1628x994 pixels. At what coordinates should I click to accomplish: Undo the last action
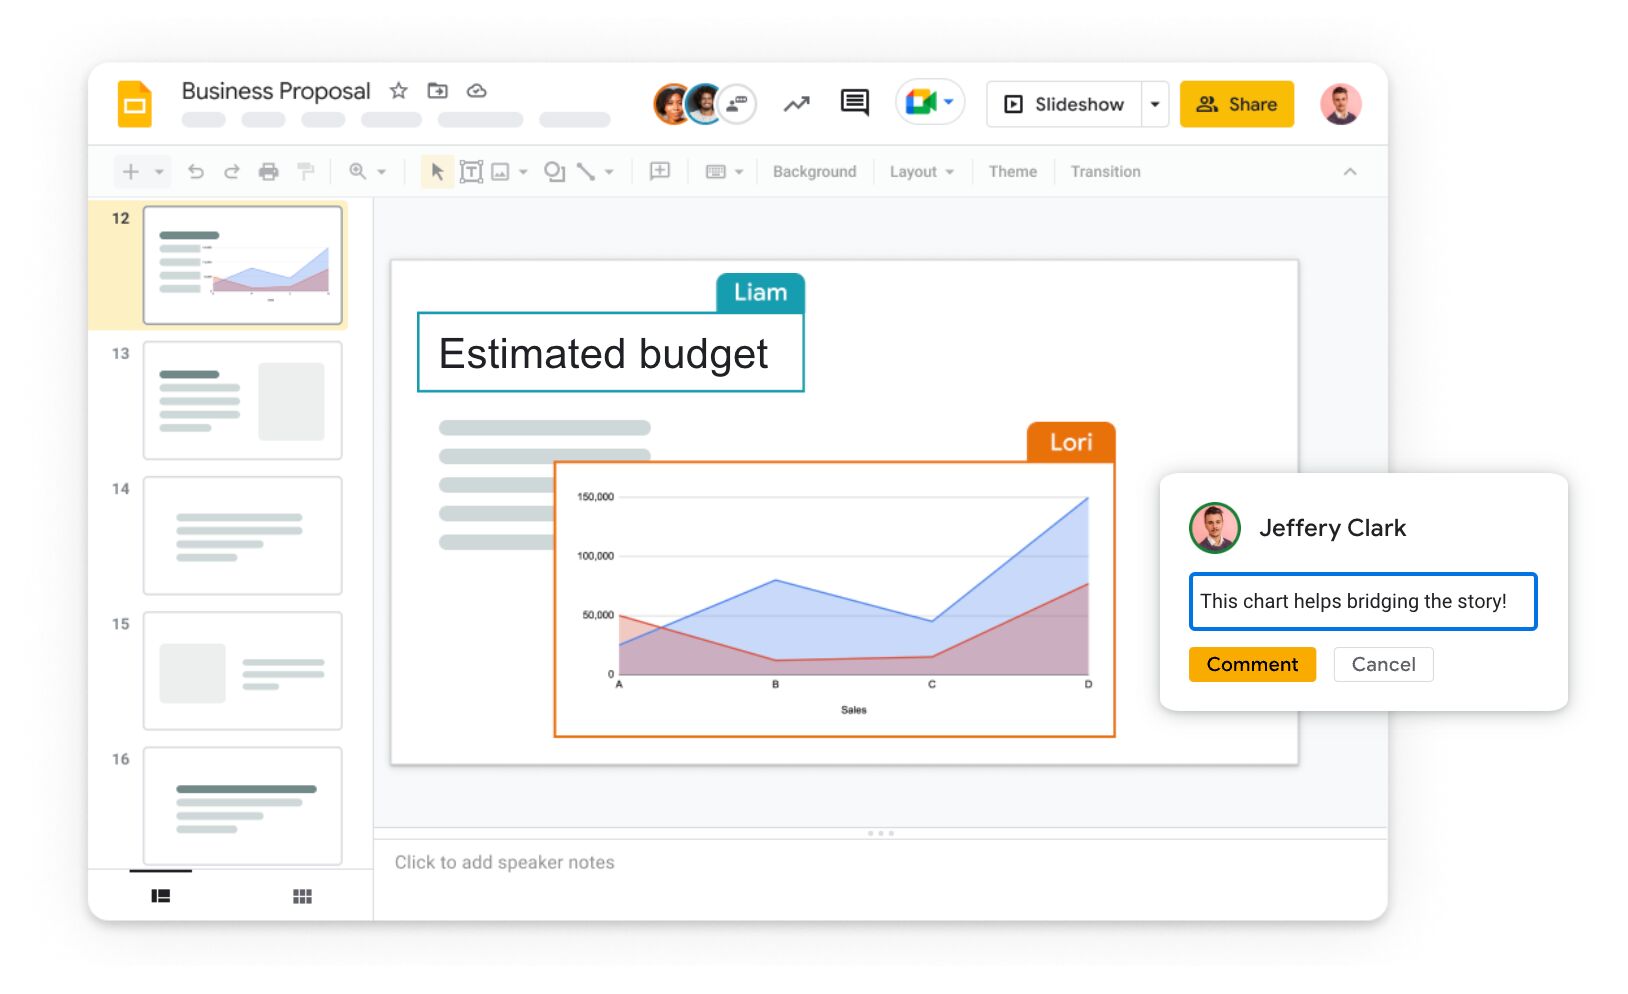(x=196, y=171)
